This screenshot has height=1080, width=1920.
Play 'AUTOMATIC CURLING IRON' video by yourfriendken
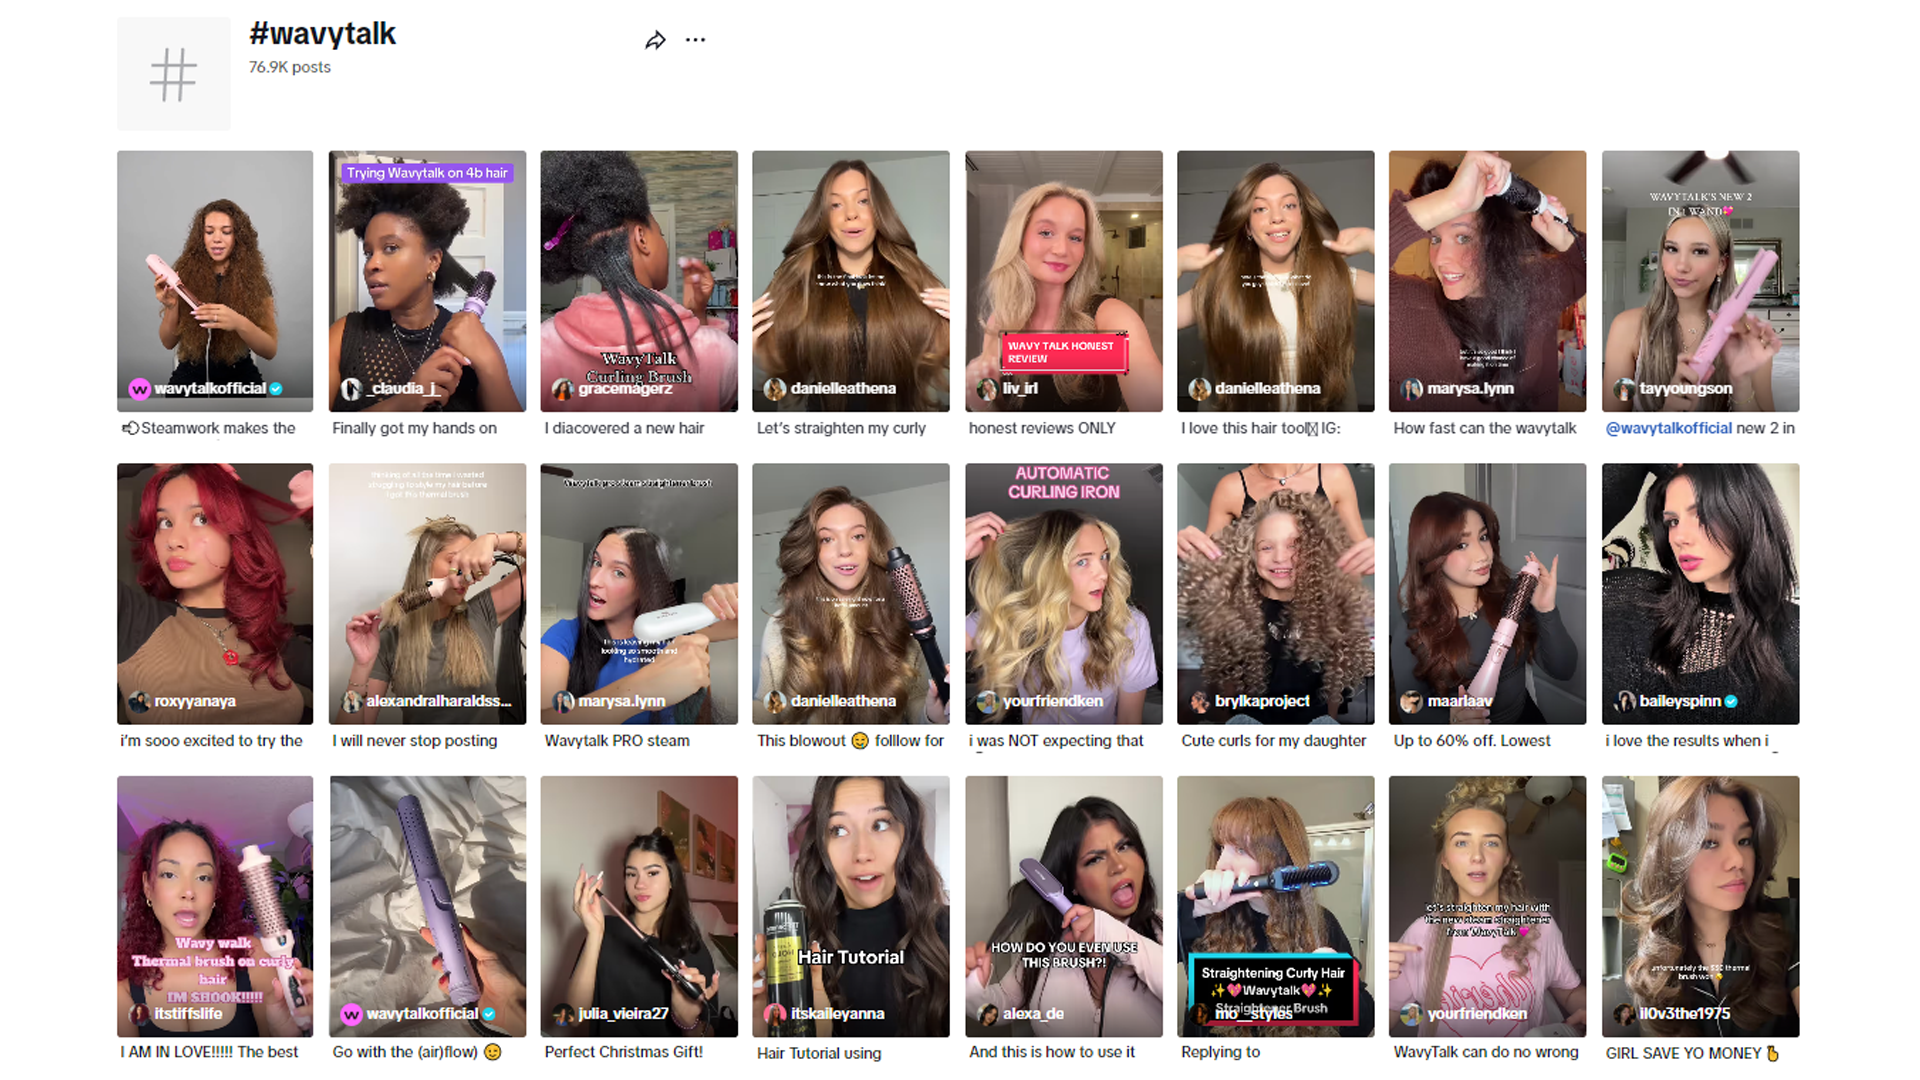tap(1063, 594)
